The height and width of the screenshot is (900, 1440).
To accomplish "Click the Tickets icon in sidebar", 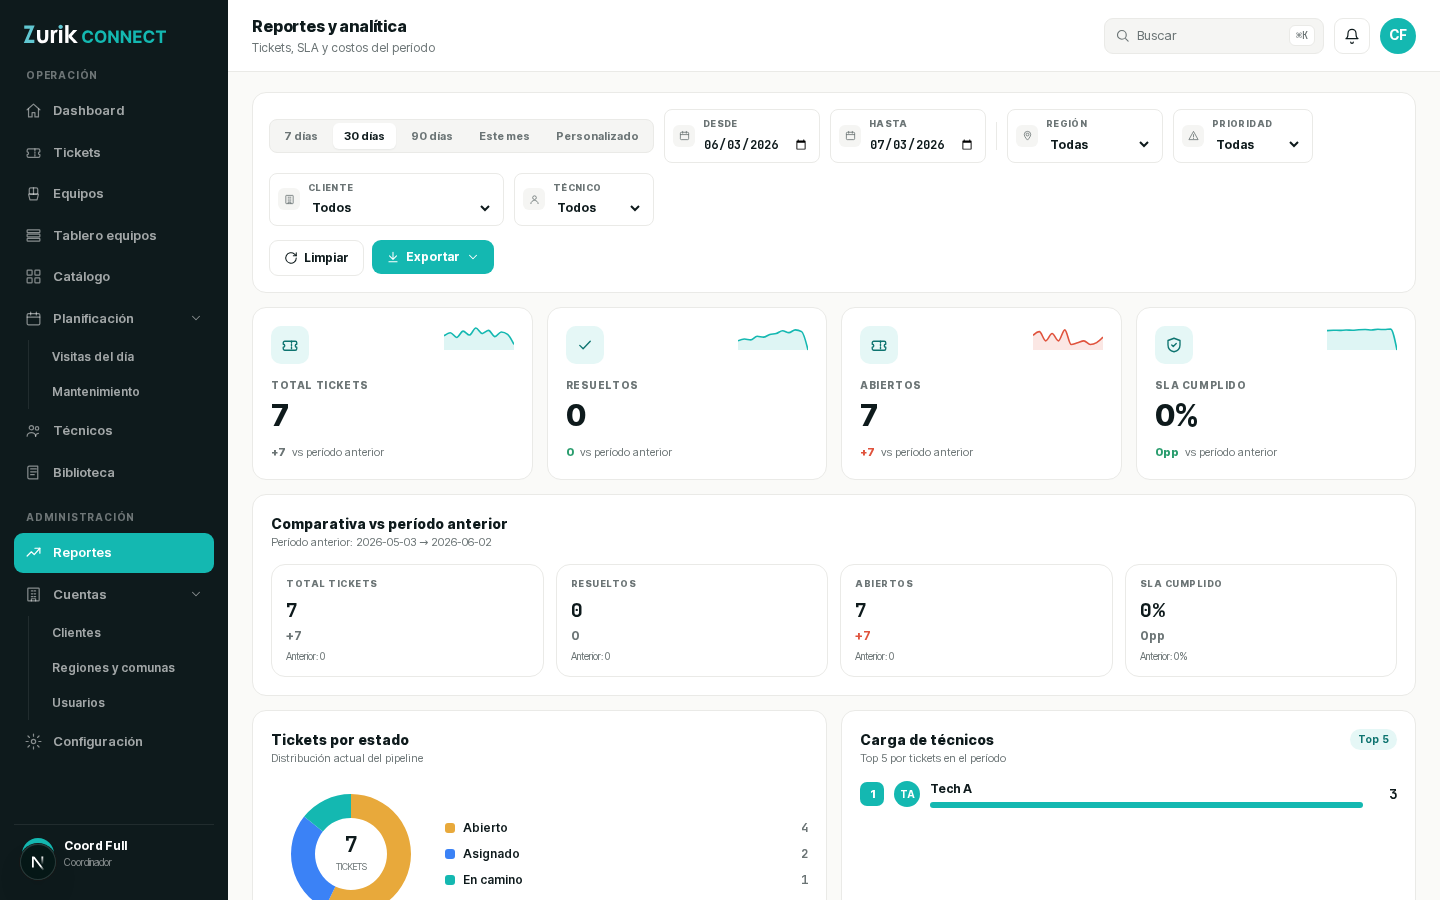I will (34, 153).
